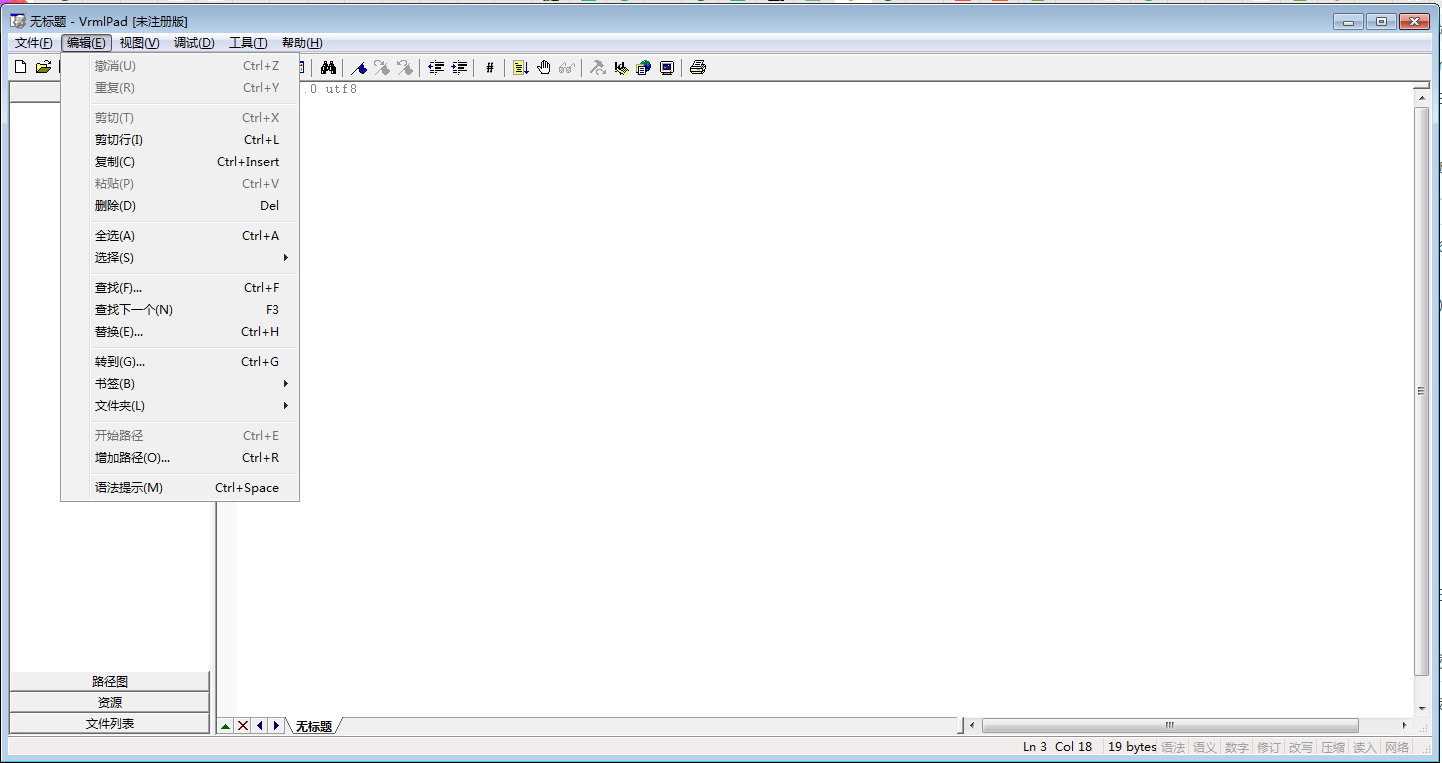Screen dimensions: 1442x763
Task: Click the 'Ln 3' status bar entry
Action: click(x=1035, y=747)
